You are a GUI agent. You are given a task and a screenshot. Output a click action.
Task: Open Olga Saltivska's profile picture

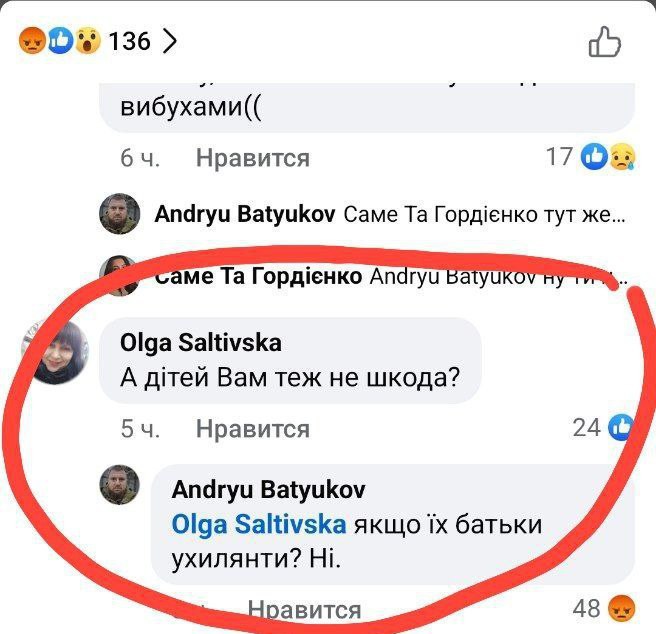(55, 352)
